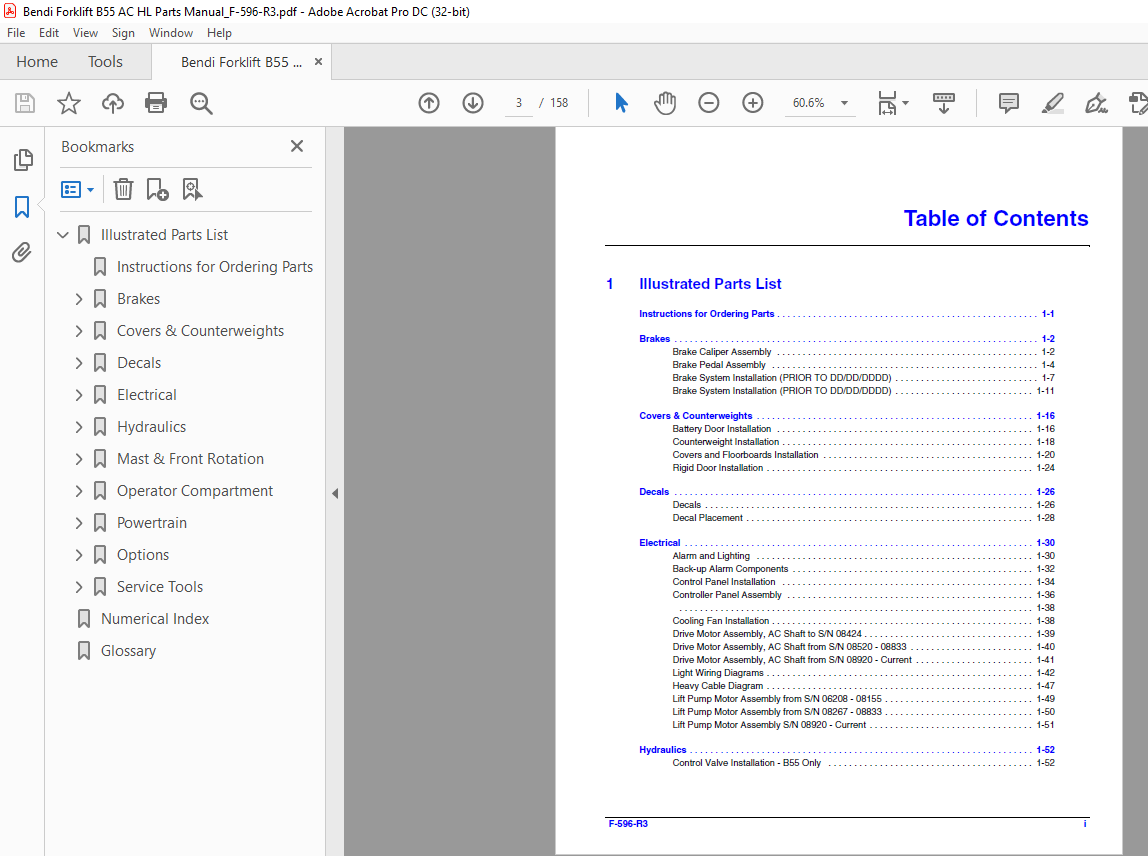1148x856 pixels.
Task: Click the Save file icon
Action: point(25,103)
